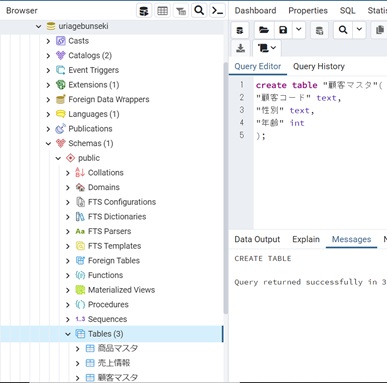
Task: Click the database connection status icon in query toolbar
Action: pos(240,30)
